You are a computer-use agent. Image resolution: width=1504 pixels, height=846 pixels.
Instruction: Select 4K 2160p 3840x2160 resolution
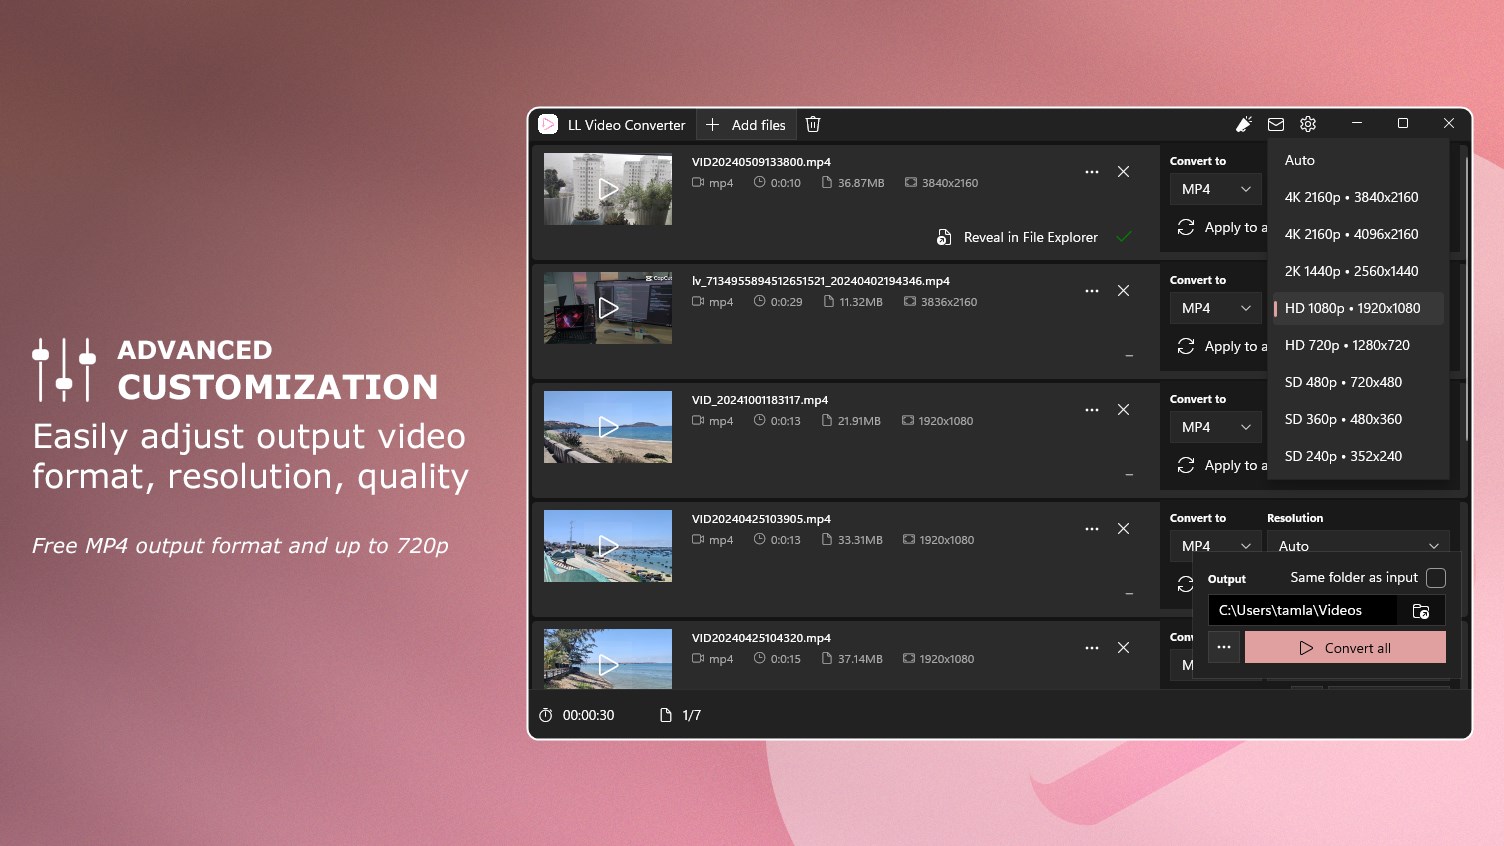tap(1358, 197)
